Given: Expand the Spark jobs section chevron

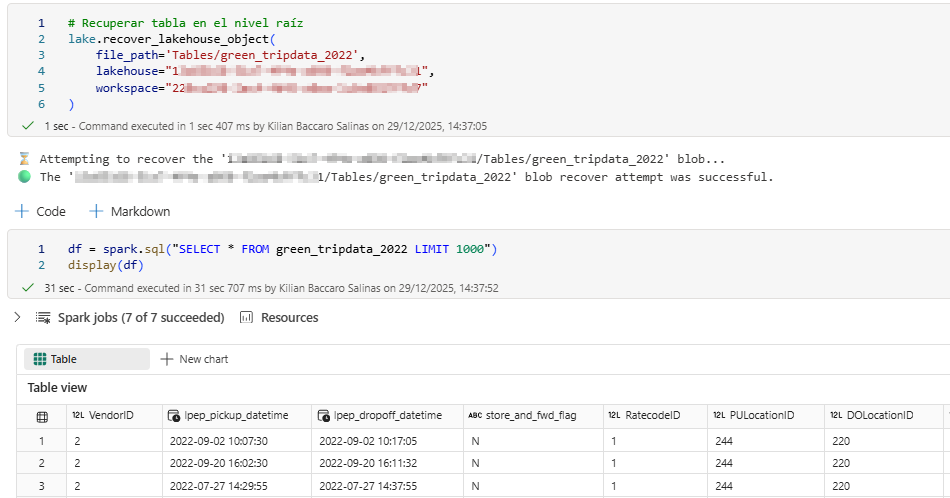Looking at the screenshot, I should (x=18, y=317).
